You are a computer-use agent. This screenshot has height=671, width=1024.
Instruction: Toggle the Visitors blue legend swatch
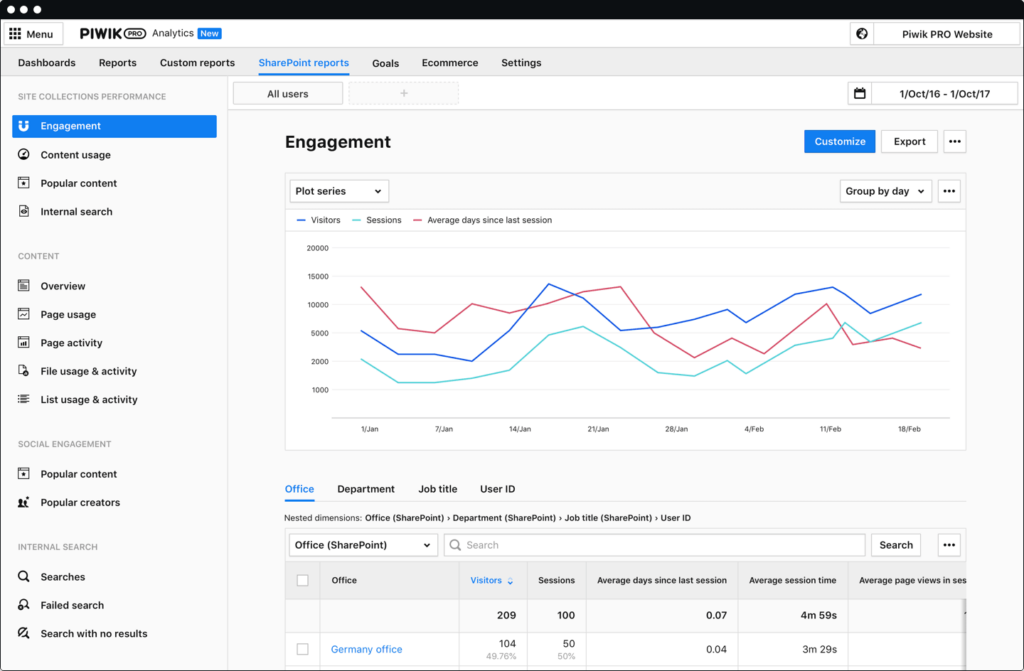(301, 220)
